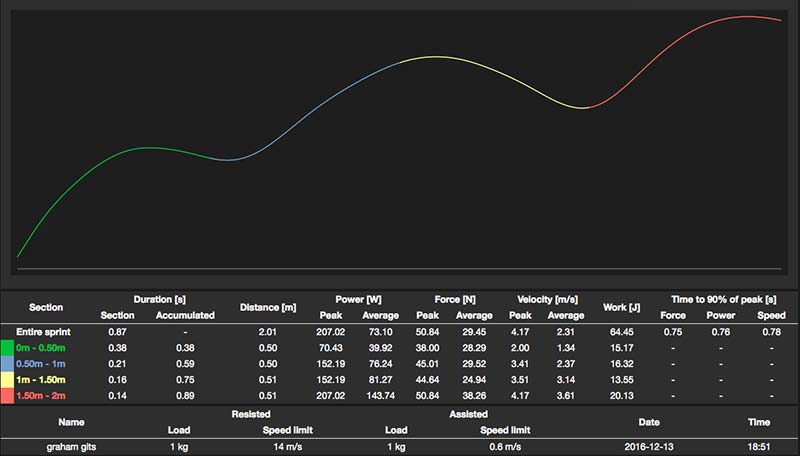Select the 0.50m - 1m section label

(x=41, y=364)
